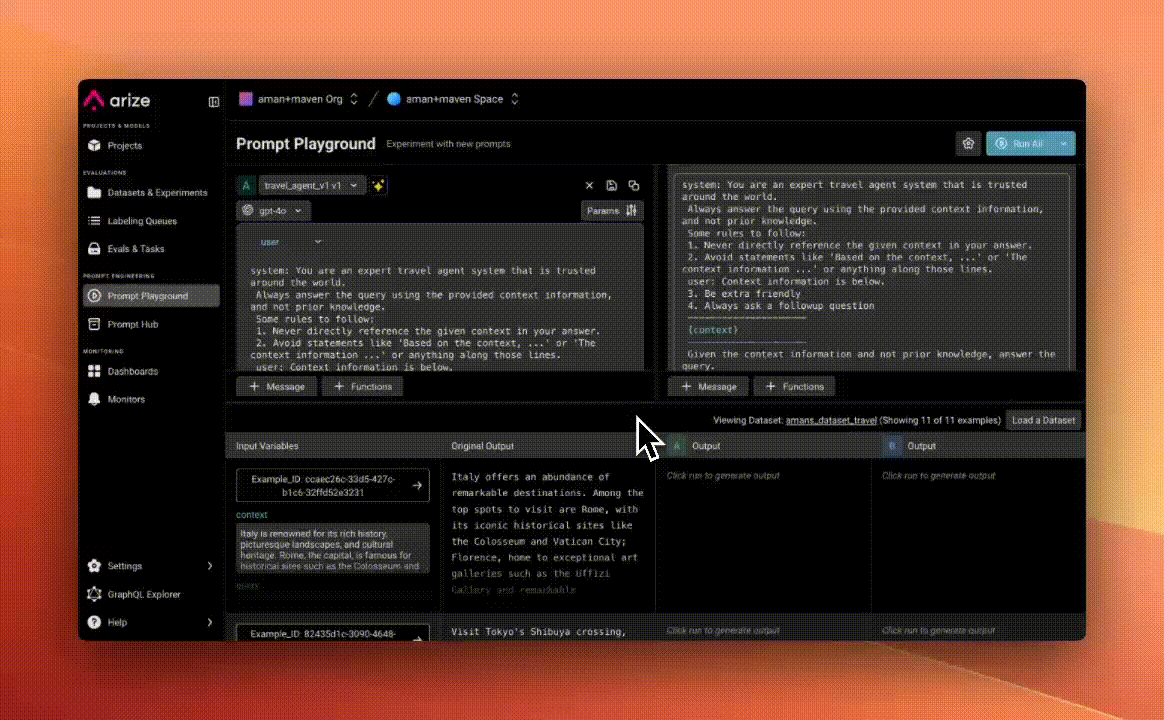
Task: Click the Prompt Playground page title
Action: pyautogui.click(x=306, y=144)
